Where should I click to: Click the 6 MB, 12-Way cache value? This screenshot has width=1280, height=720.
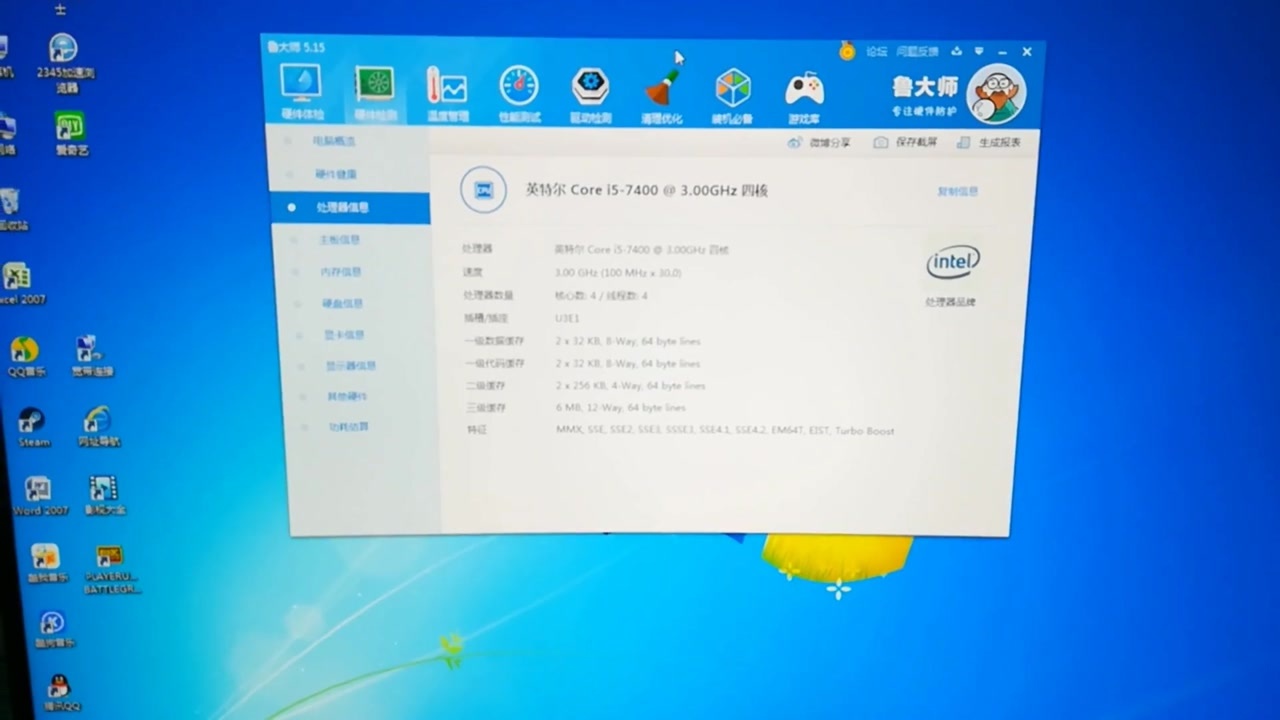pos(621,408)
